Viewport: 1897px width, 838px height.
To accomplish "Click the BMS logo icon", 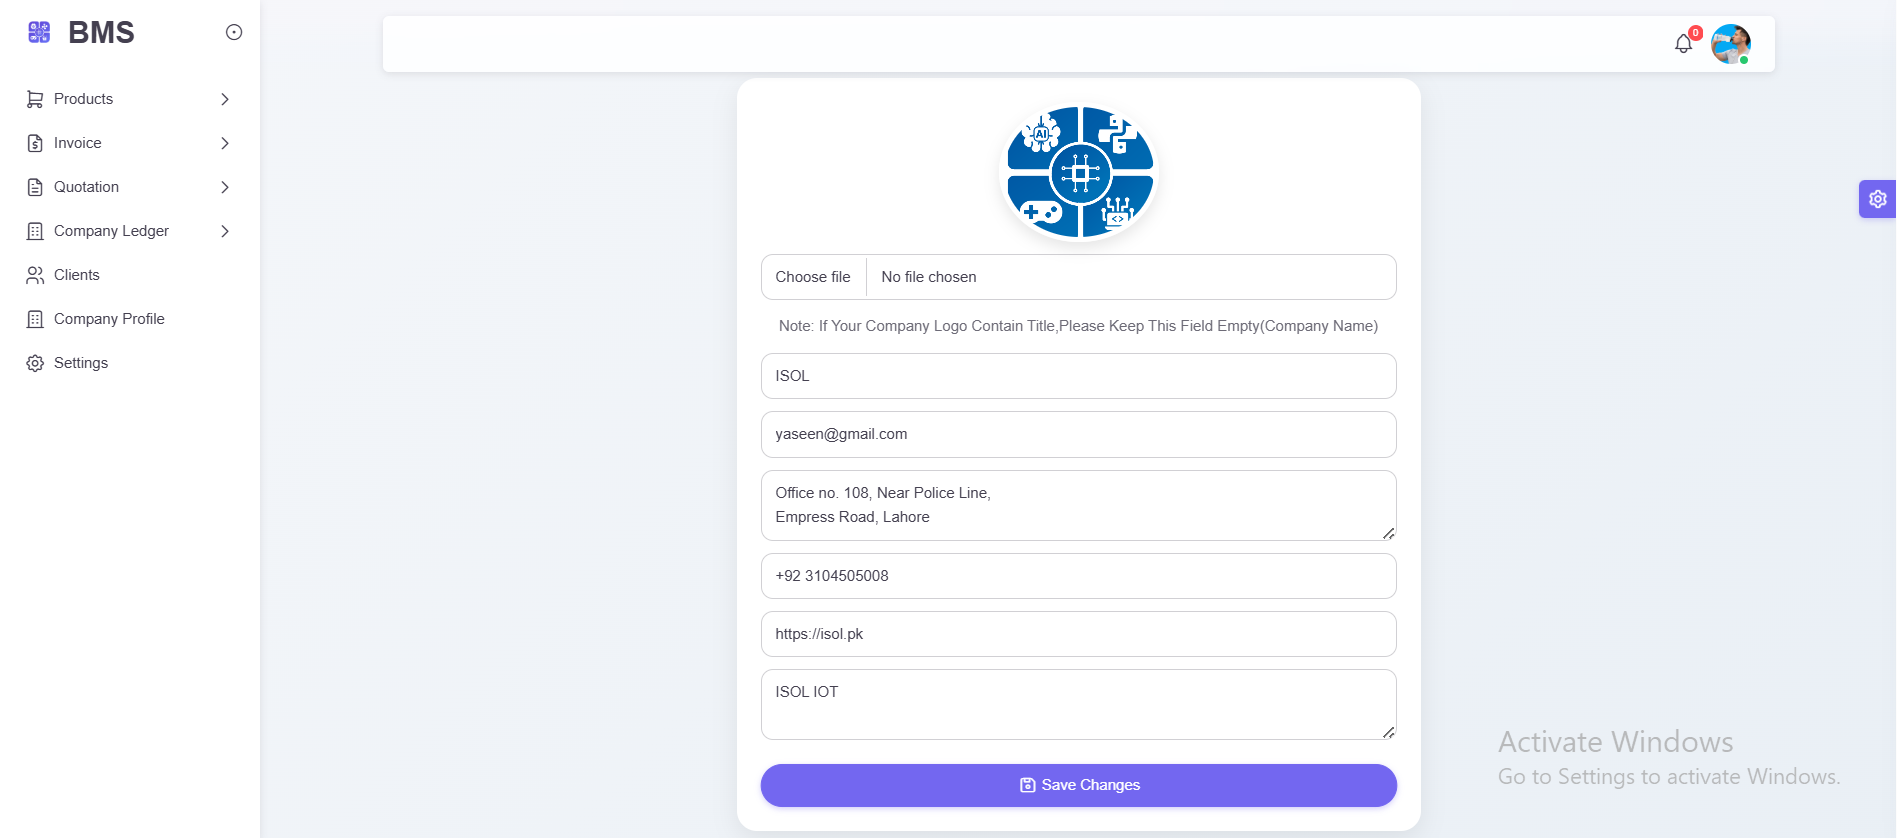I will (x=39, y=32).
